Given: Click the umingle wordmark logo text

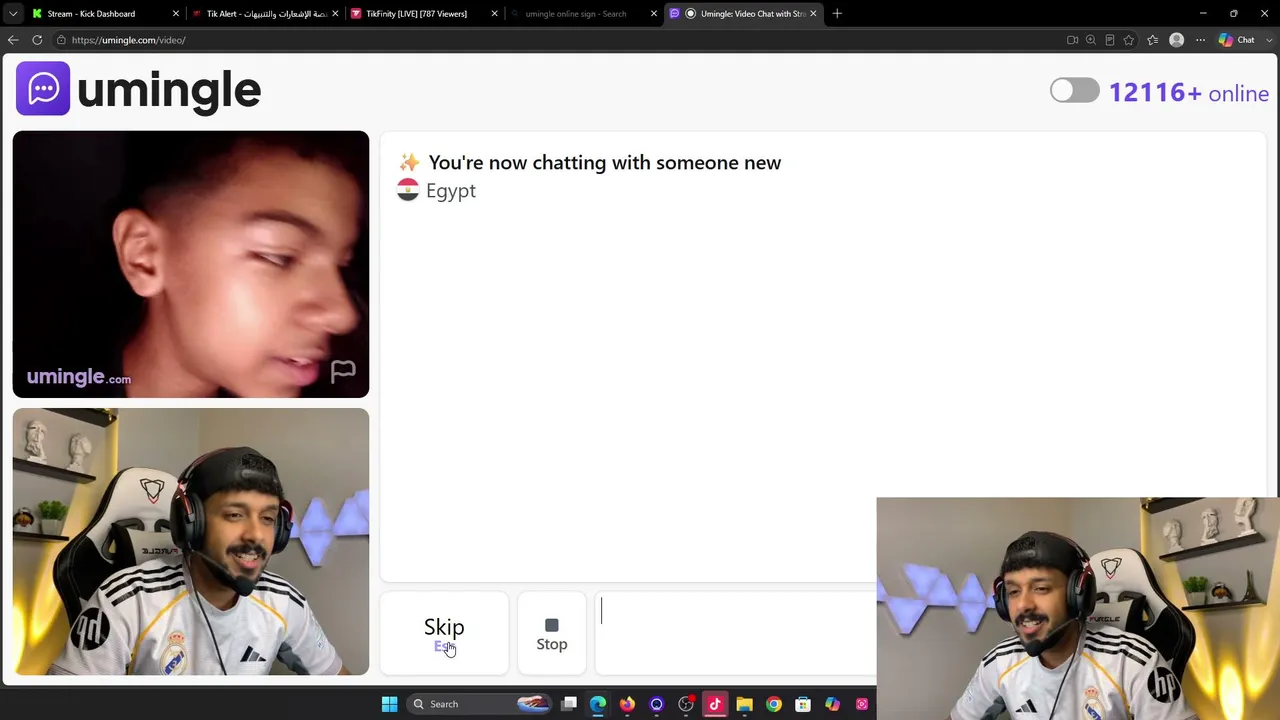Looking at the screenshot, I should [169, 90].
